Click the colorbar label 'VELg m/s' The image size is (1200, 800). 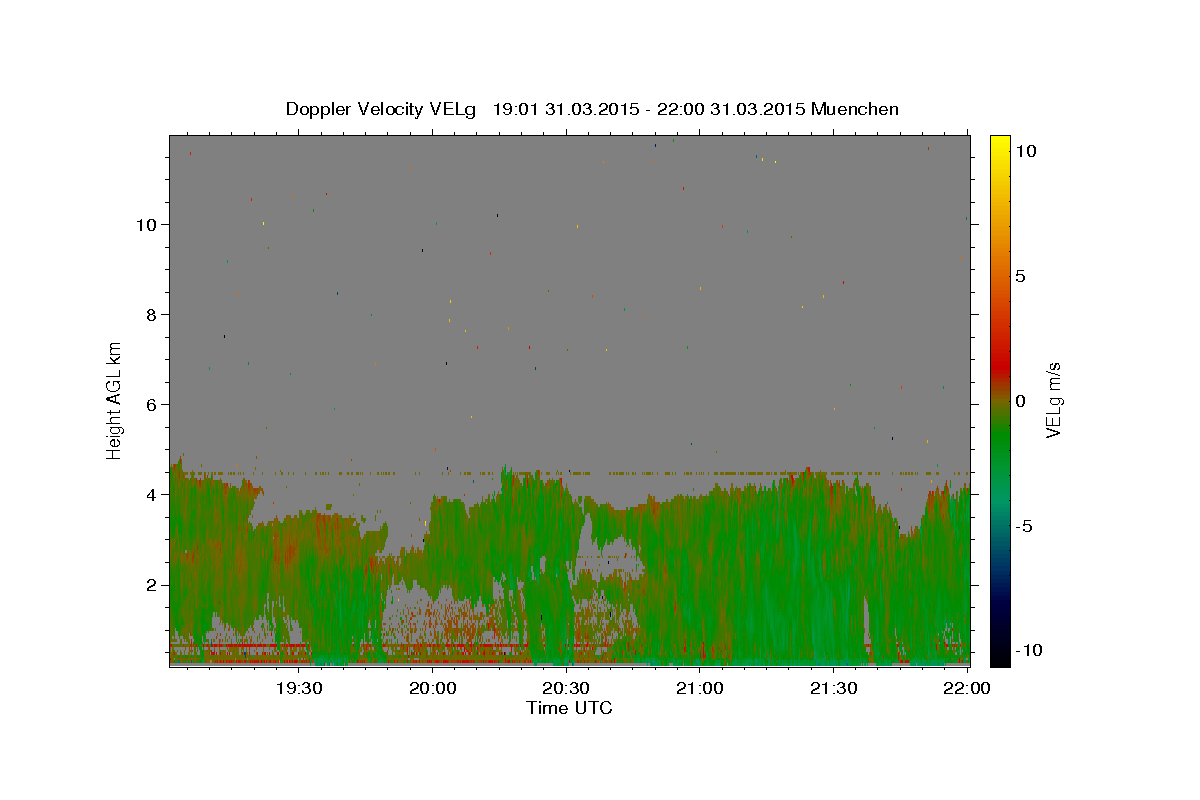point(1053,400)
